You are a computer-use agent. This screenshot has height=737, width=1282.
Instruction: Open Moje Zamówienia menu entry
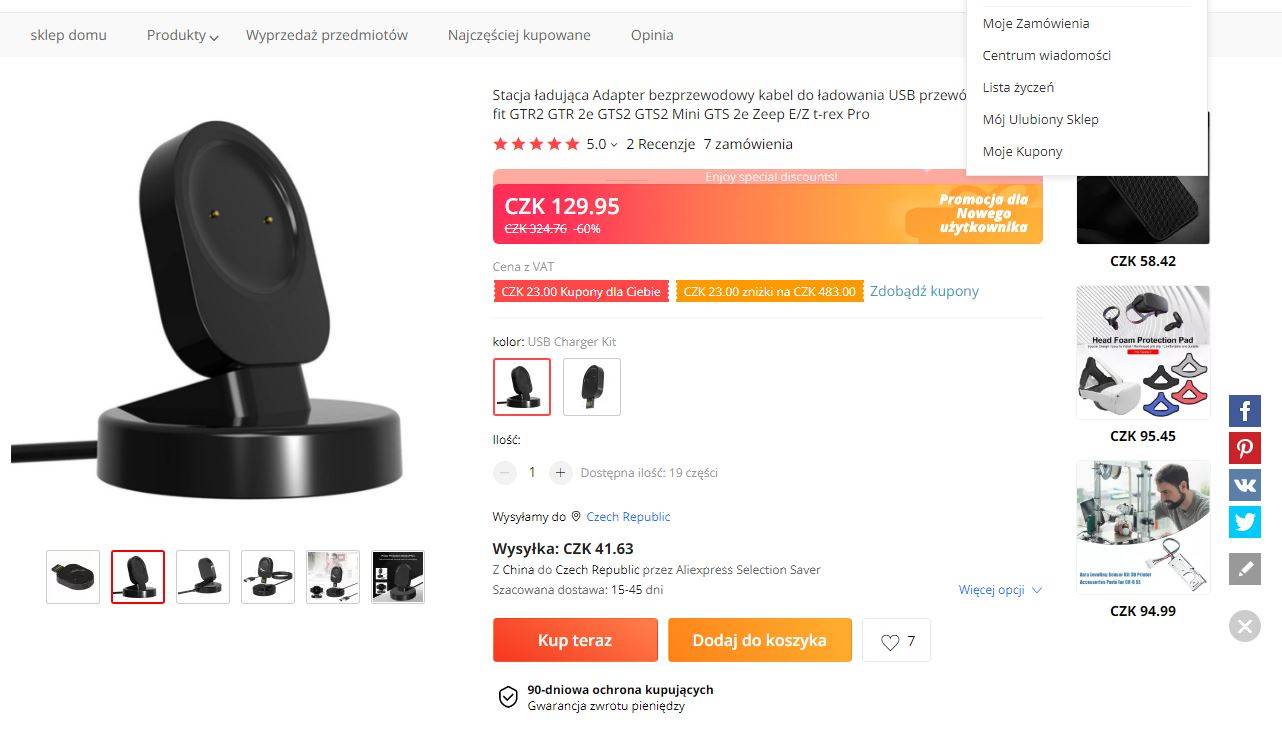tap(1036, 23)
